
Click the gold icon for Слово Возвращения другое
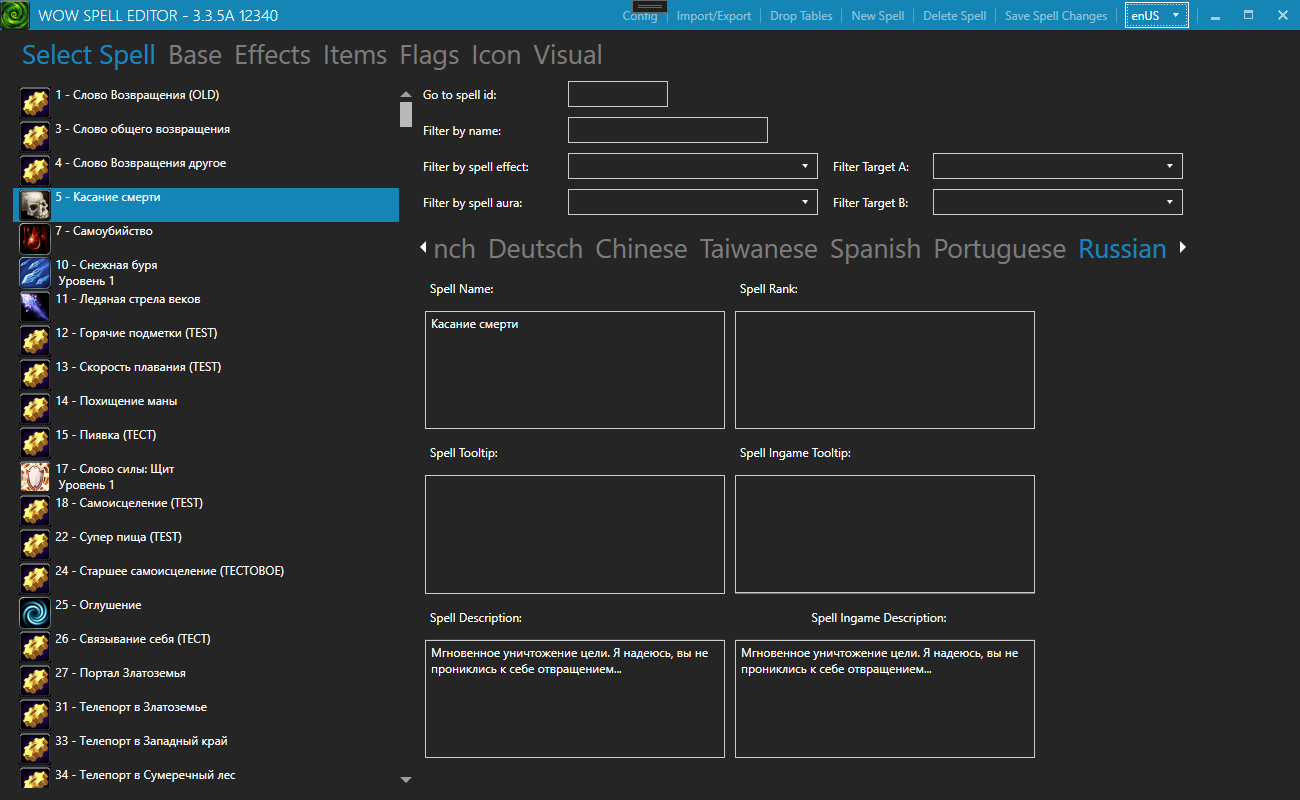pos(35,171)
